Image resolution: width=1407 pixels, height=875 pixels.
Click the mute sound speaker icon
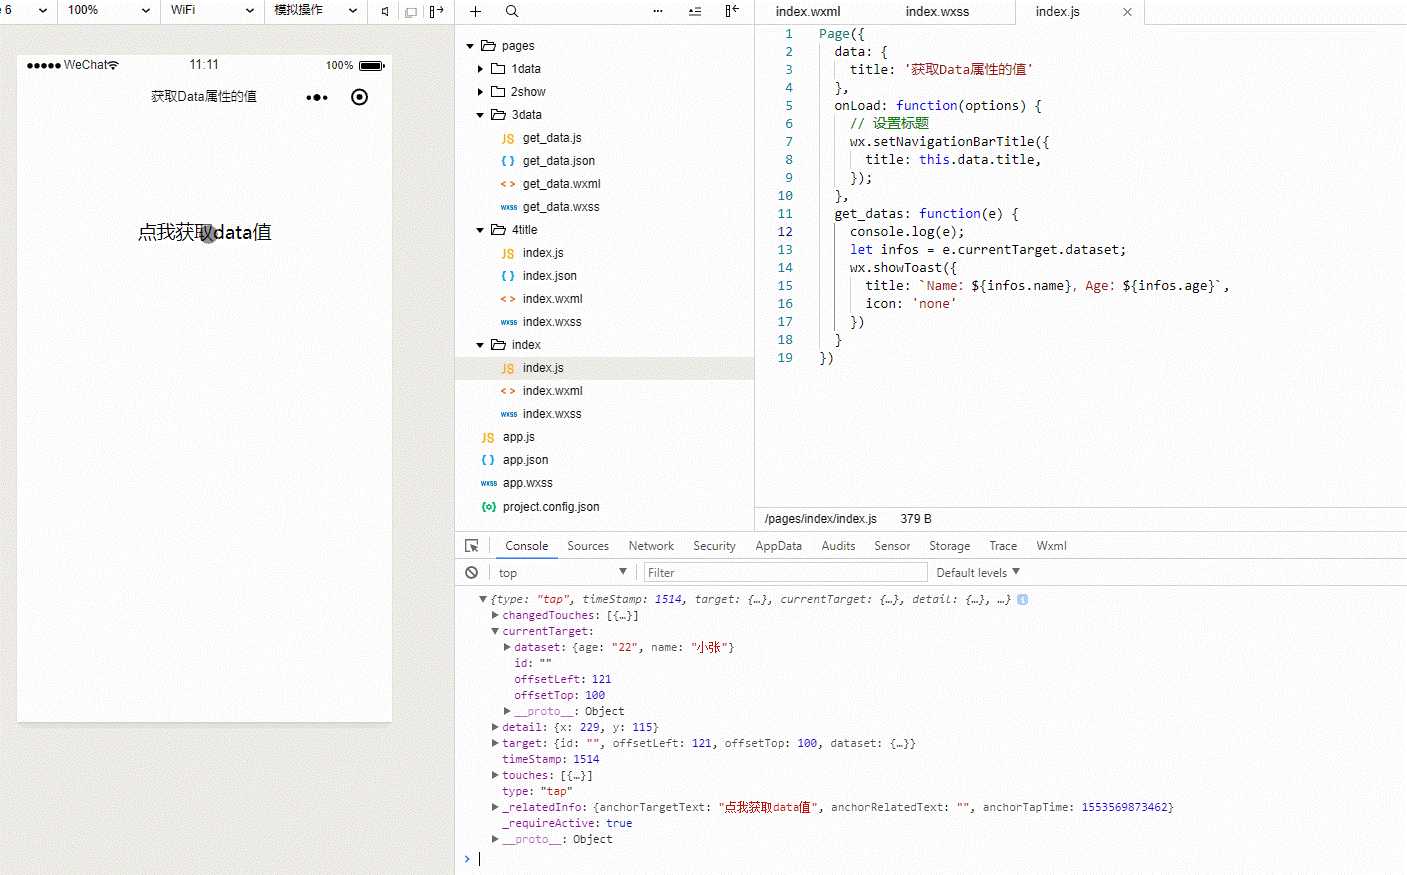click(x=385, y=11)
